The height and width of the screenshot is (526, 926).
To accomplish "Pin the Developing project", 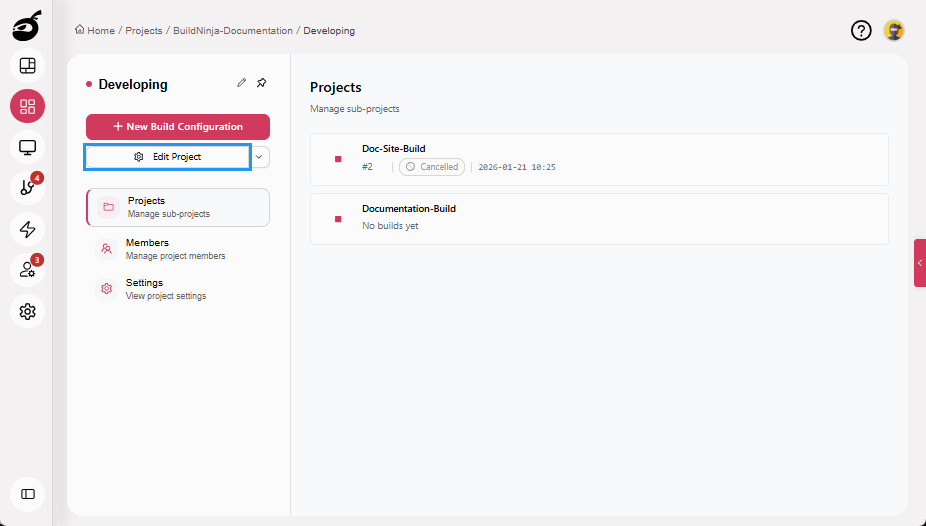I will click(262, 83).
